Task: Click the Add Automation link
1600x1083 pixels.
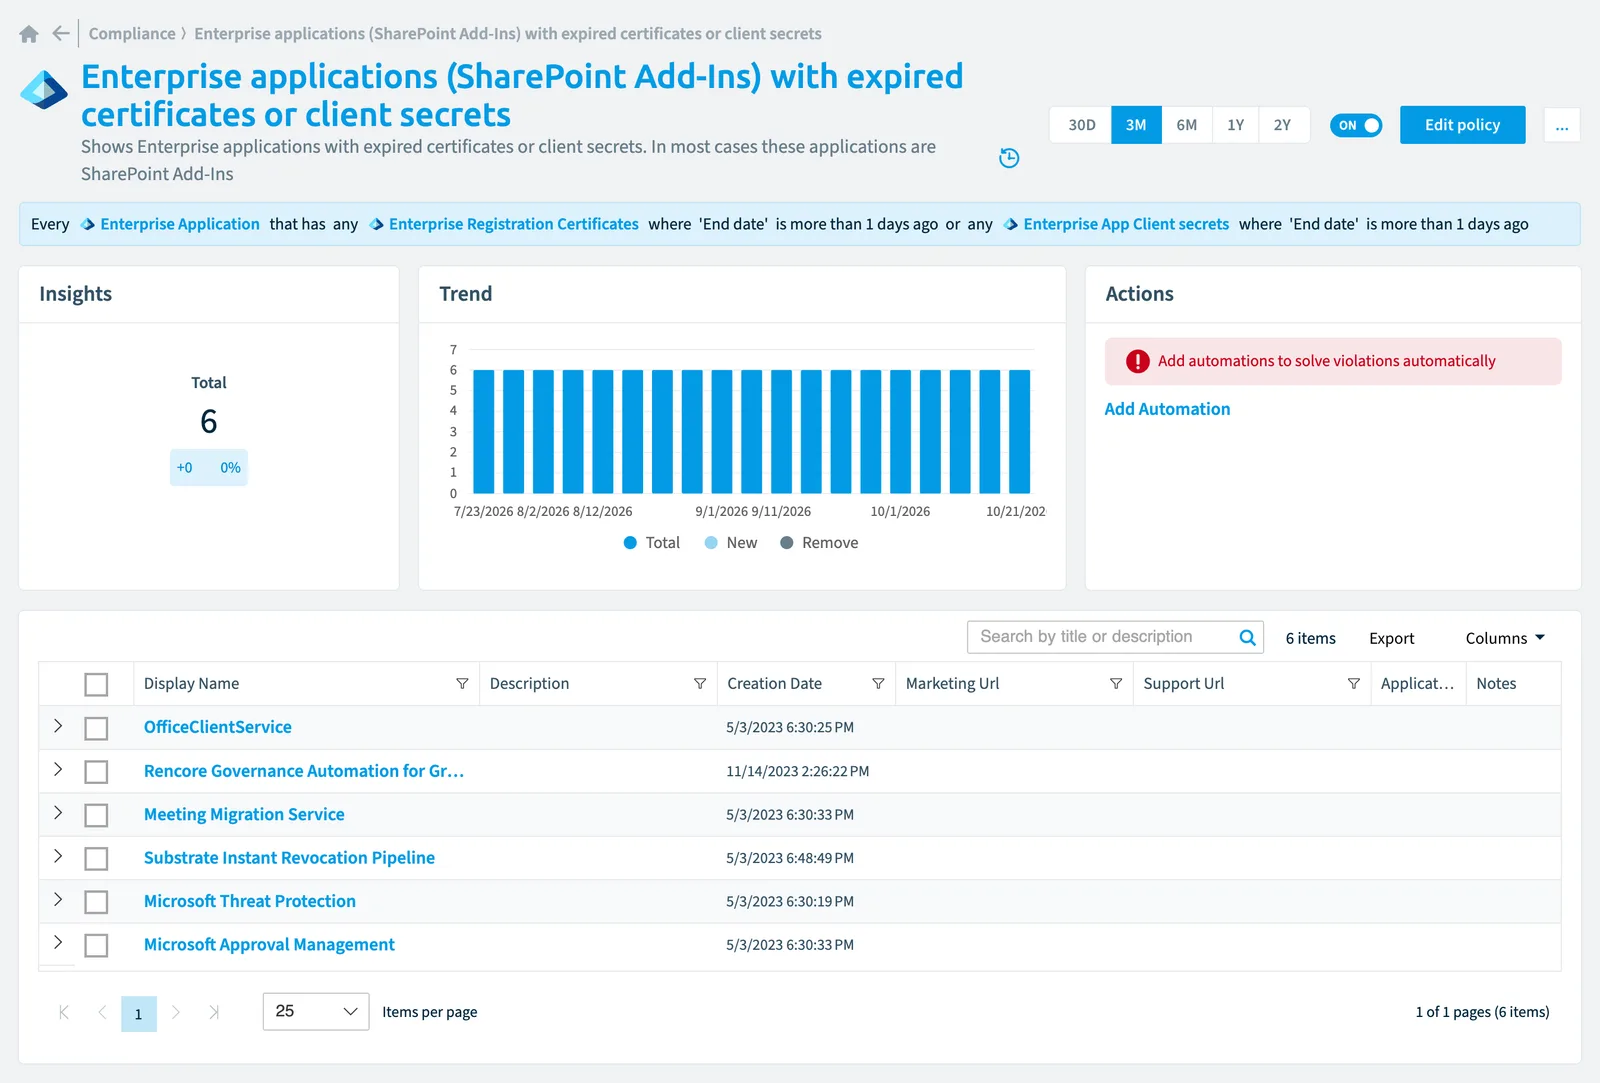Action: coord(1167,409)
